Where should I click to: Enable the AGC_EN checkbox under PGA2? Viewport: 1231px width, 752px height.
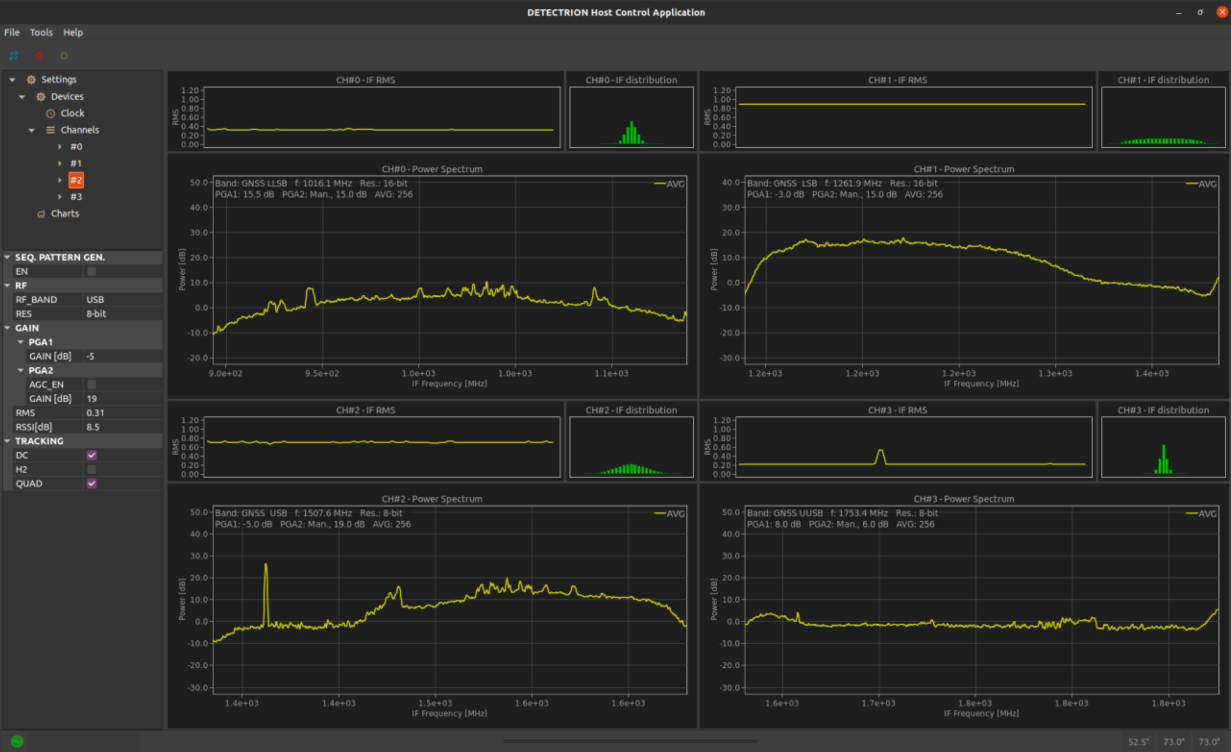click(x=92, y=384)
